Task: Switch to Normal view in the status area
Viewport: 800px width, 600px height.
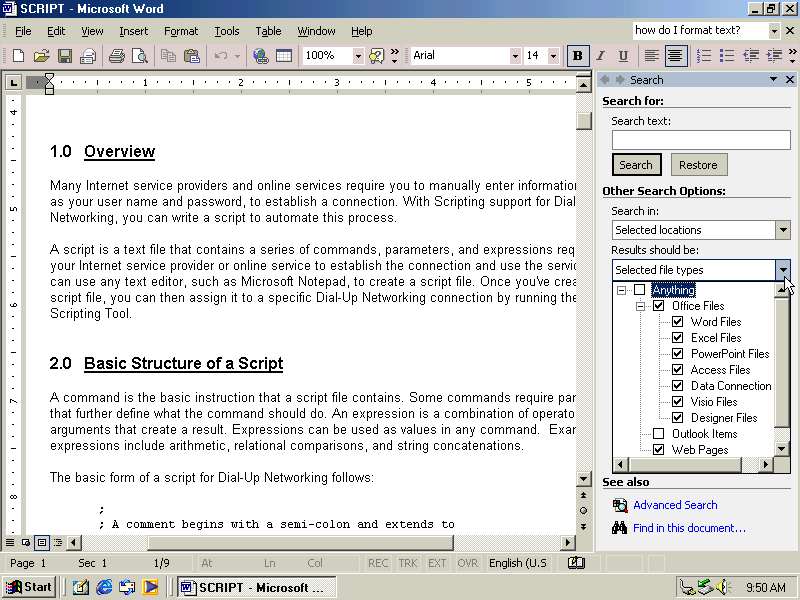Action: [x=10, y=542]
